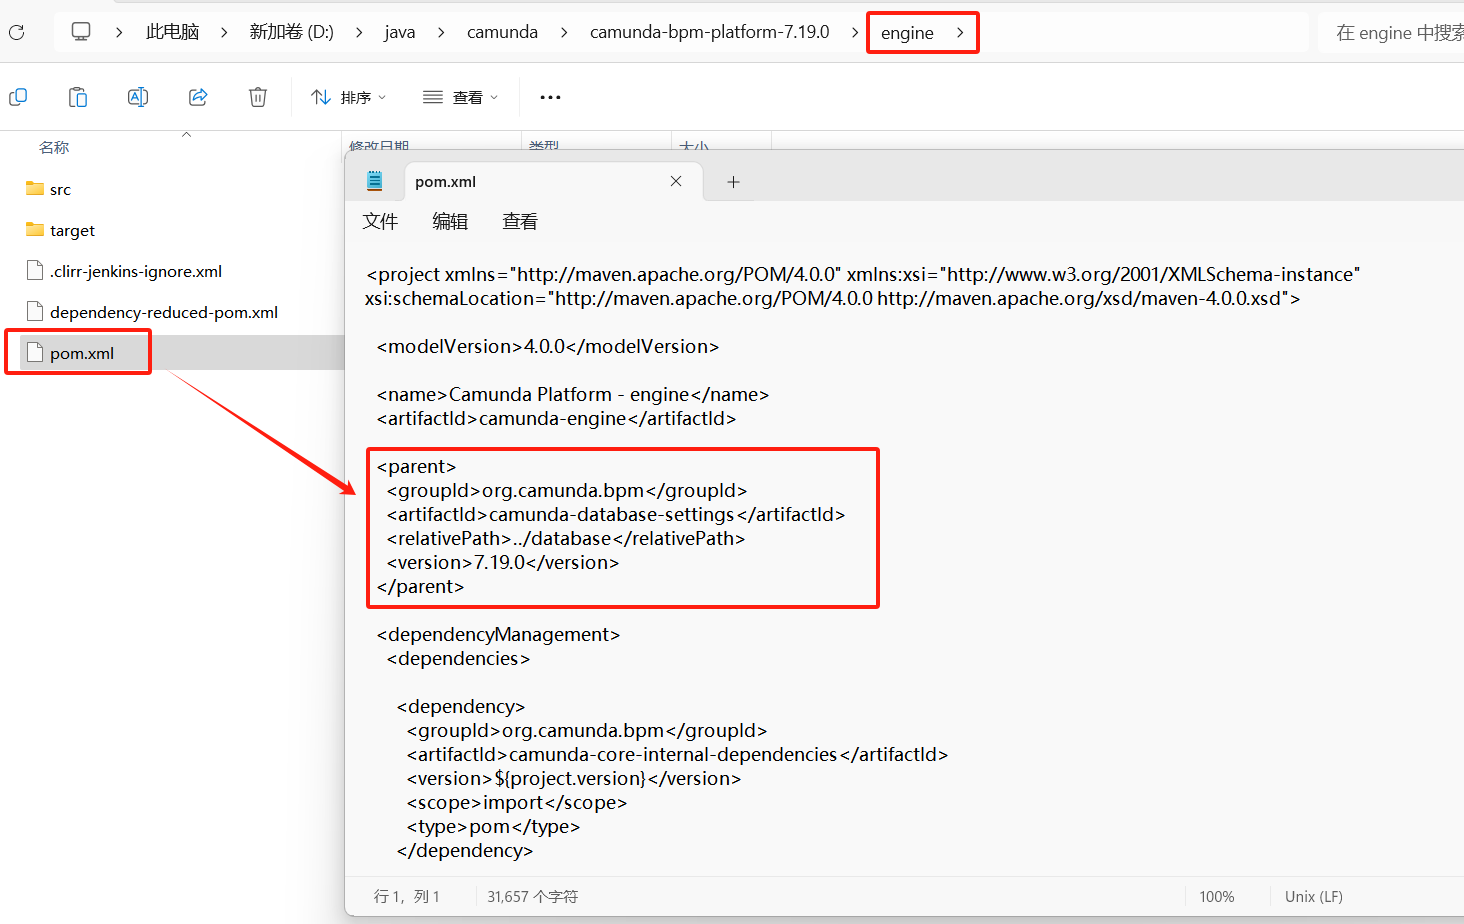Click the Camunda Platform - engine name line
Image resolution: width=1464 pixels, height=924 pixels.
(573, 395)
